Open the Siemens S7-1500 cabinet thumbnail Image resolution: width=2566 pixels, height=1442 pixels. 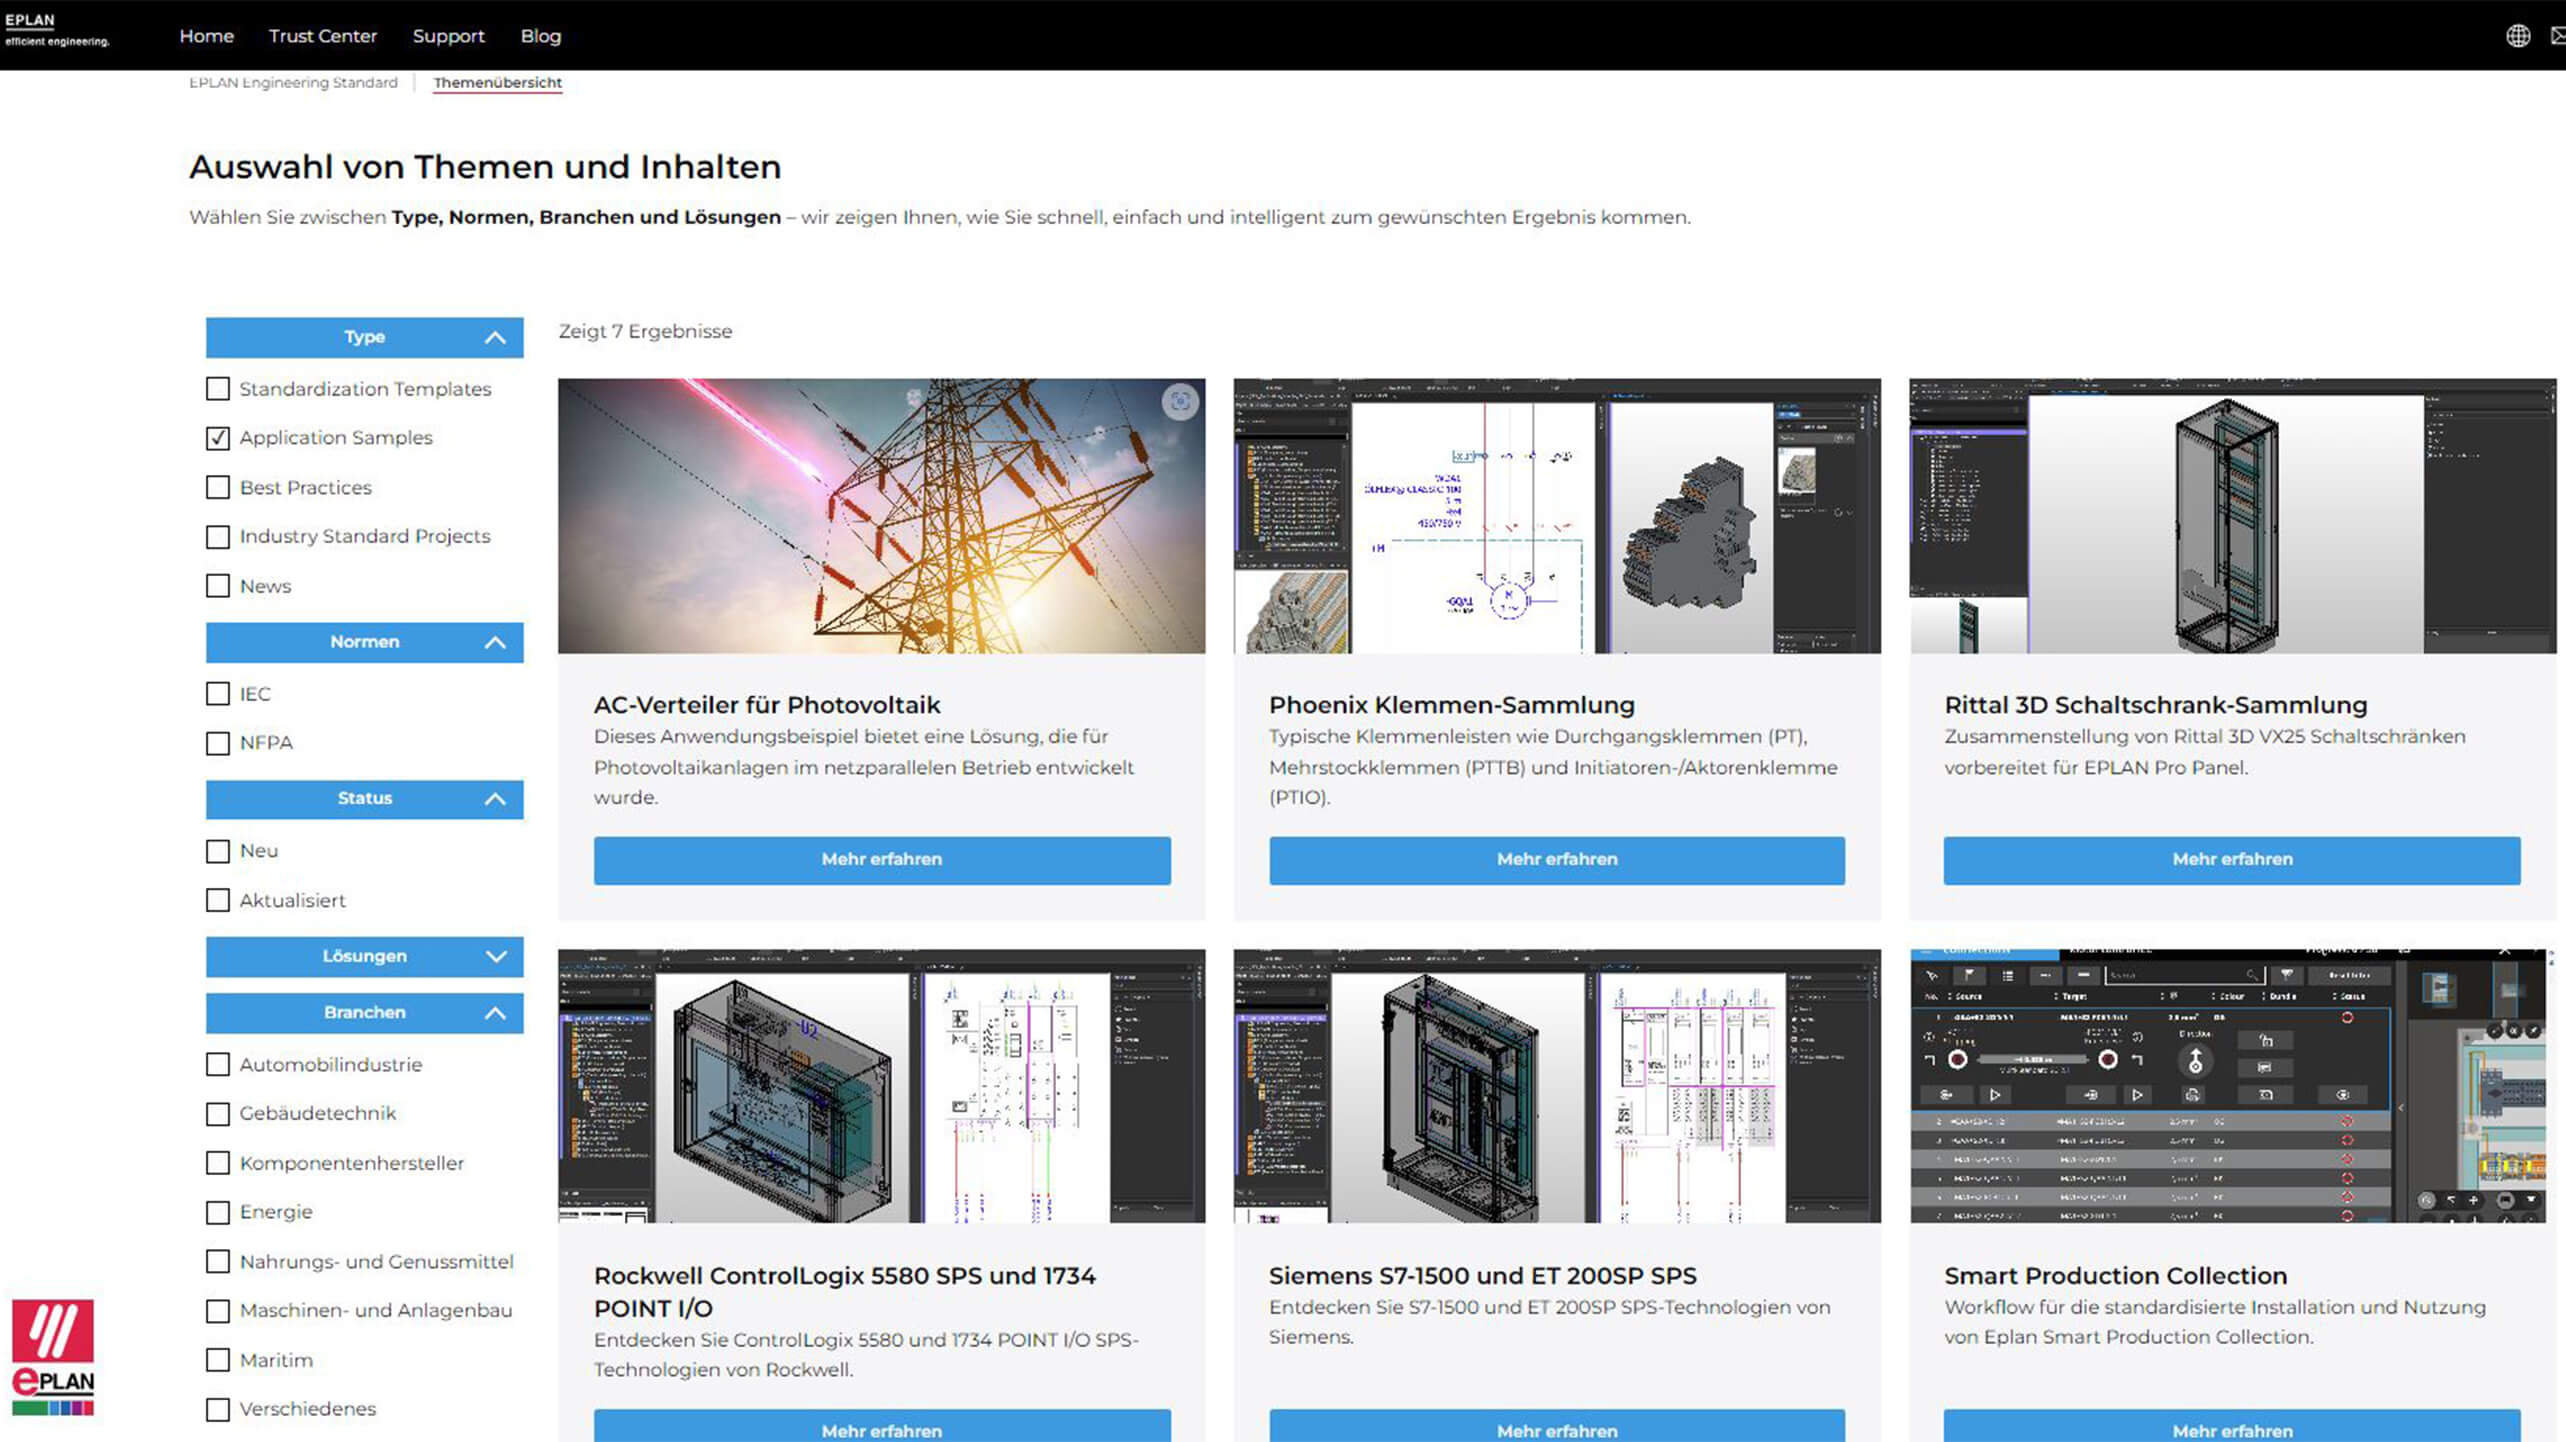1557,1086
